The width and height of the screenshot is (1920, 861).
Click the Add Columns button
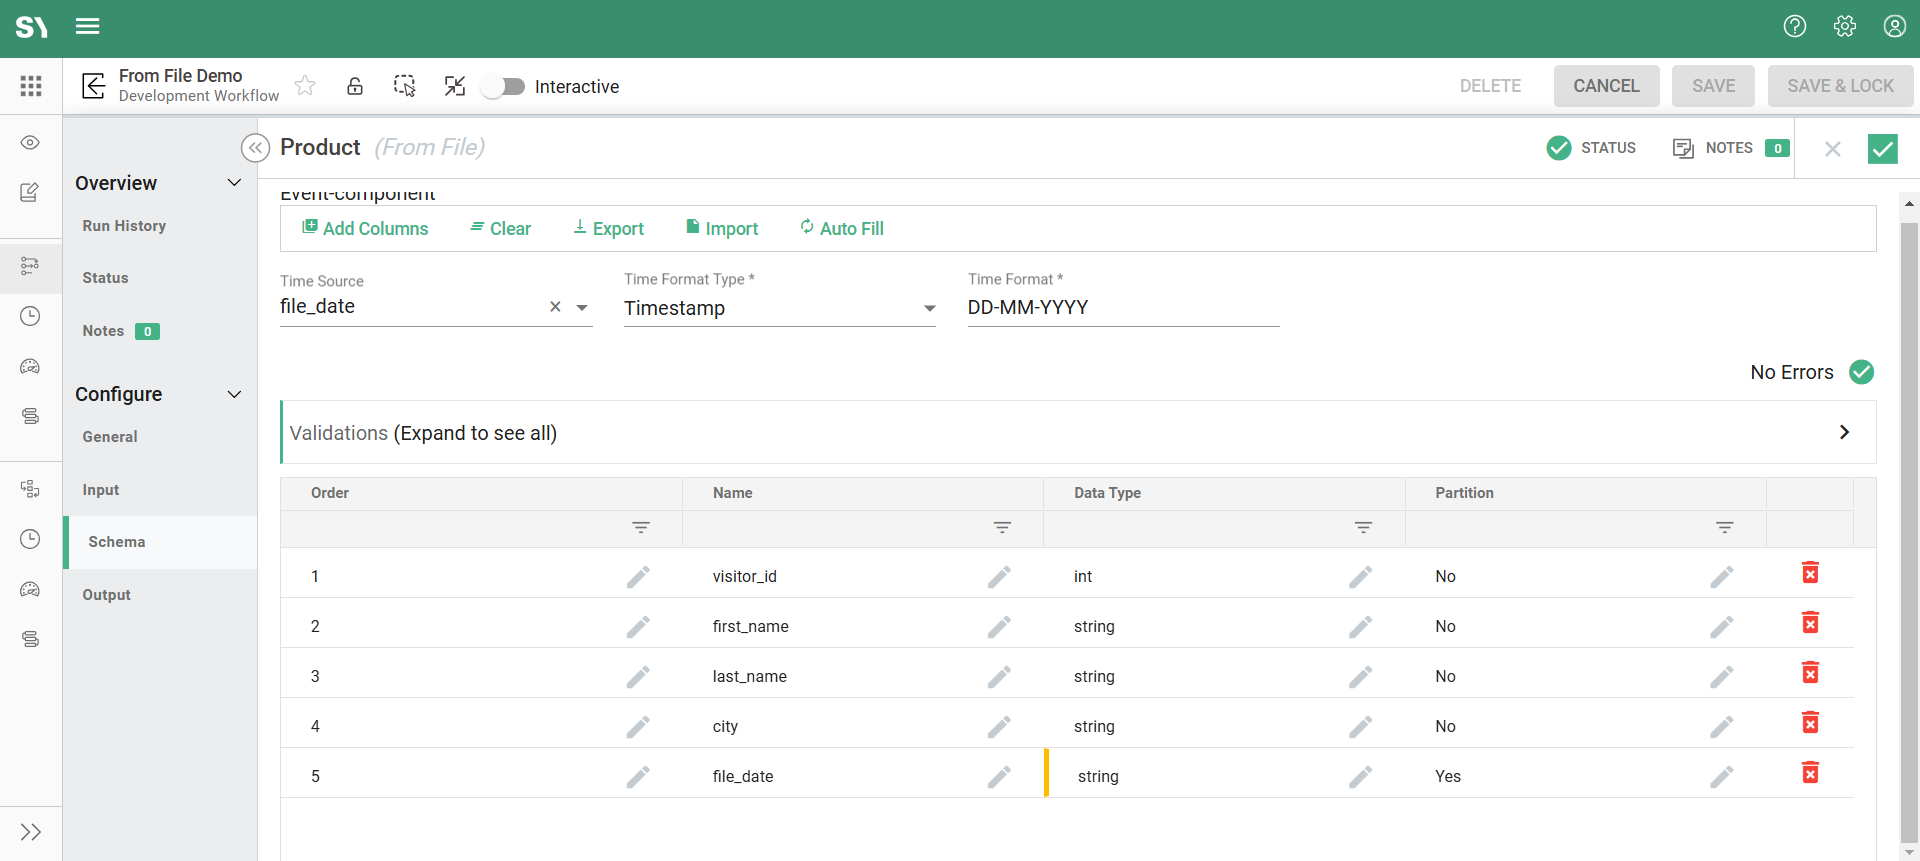coord(365,228)
